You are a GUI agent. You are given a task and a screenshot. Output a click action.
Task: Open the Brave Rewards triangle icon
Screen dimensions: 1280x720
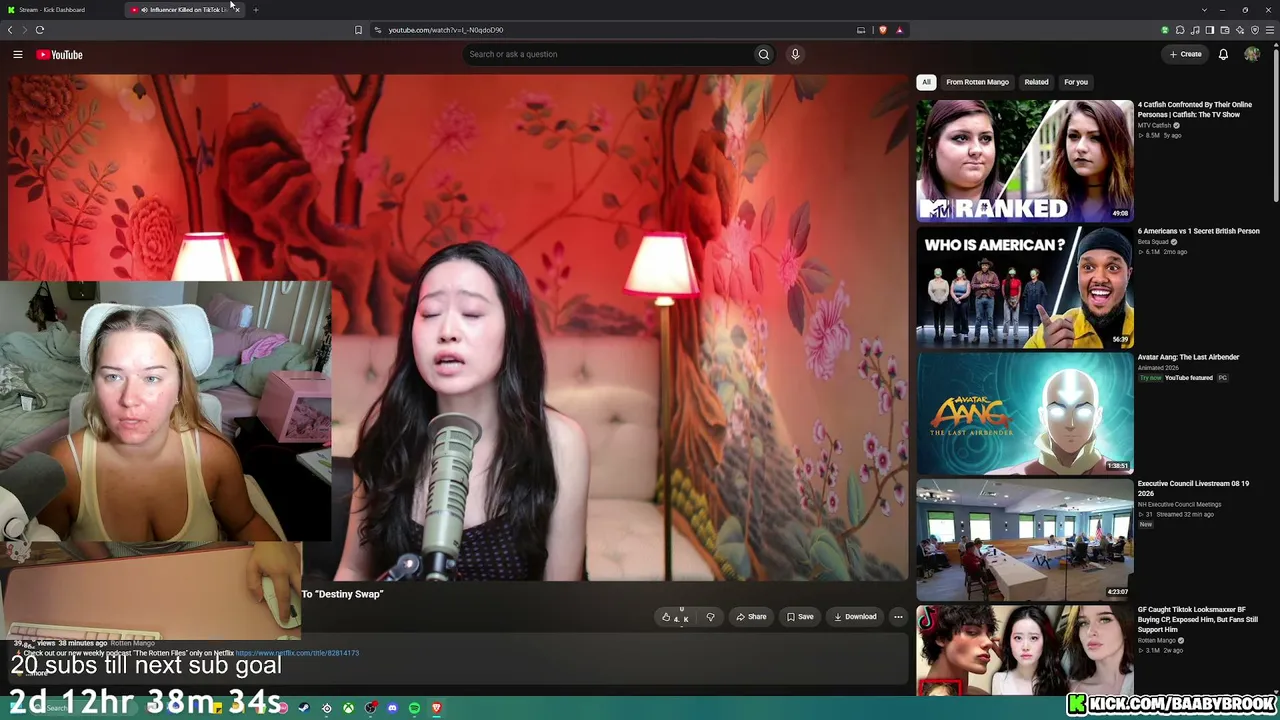pyautogui.click(x=899, y=30)
